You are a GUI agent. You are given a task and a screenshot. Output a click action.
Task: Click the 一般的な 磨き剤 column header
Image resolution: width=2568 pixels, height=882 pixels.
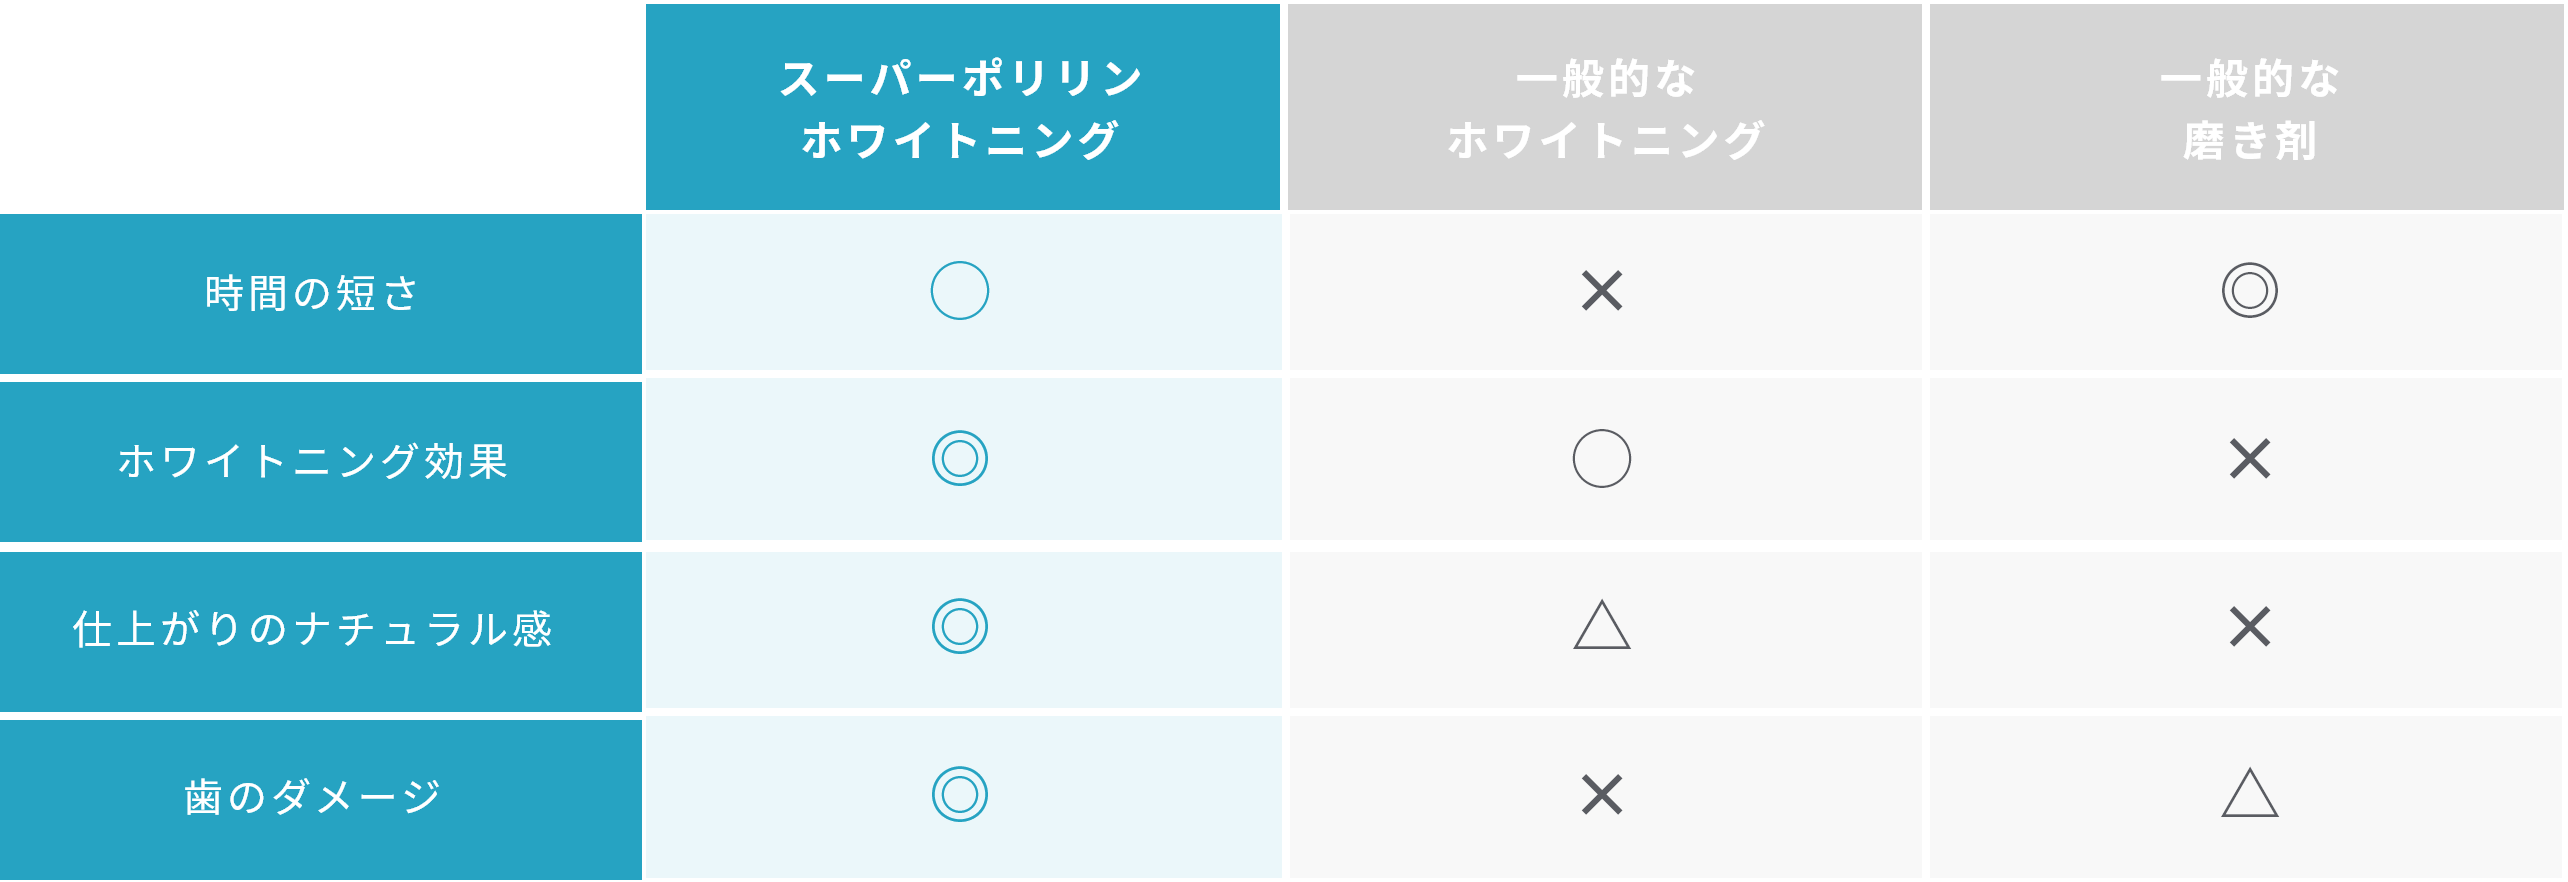(x=2247, y=107)
